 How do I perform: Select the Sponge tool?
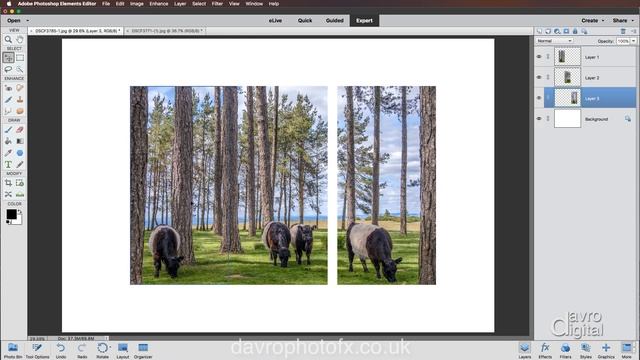coord(20,111)
